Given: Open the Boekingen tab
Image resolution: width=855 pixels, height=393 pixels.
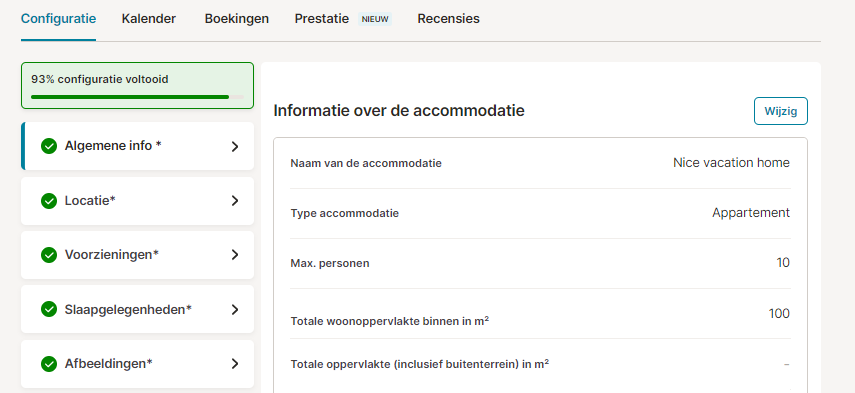Looking at the screenshot, I should 237,19.
